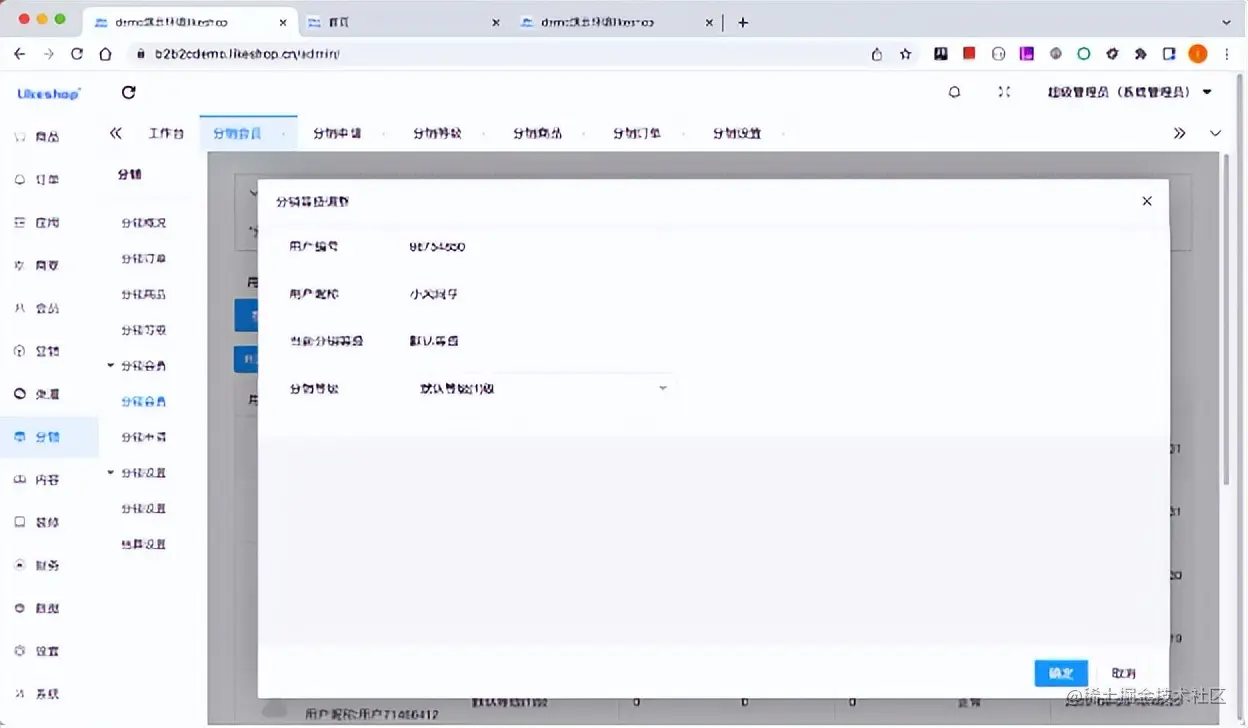Show more tabs with double-right arrow
1248x728 pixels.
1179,133
